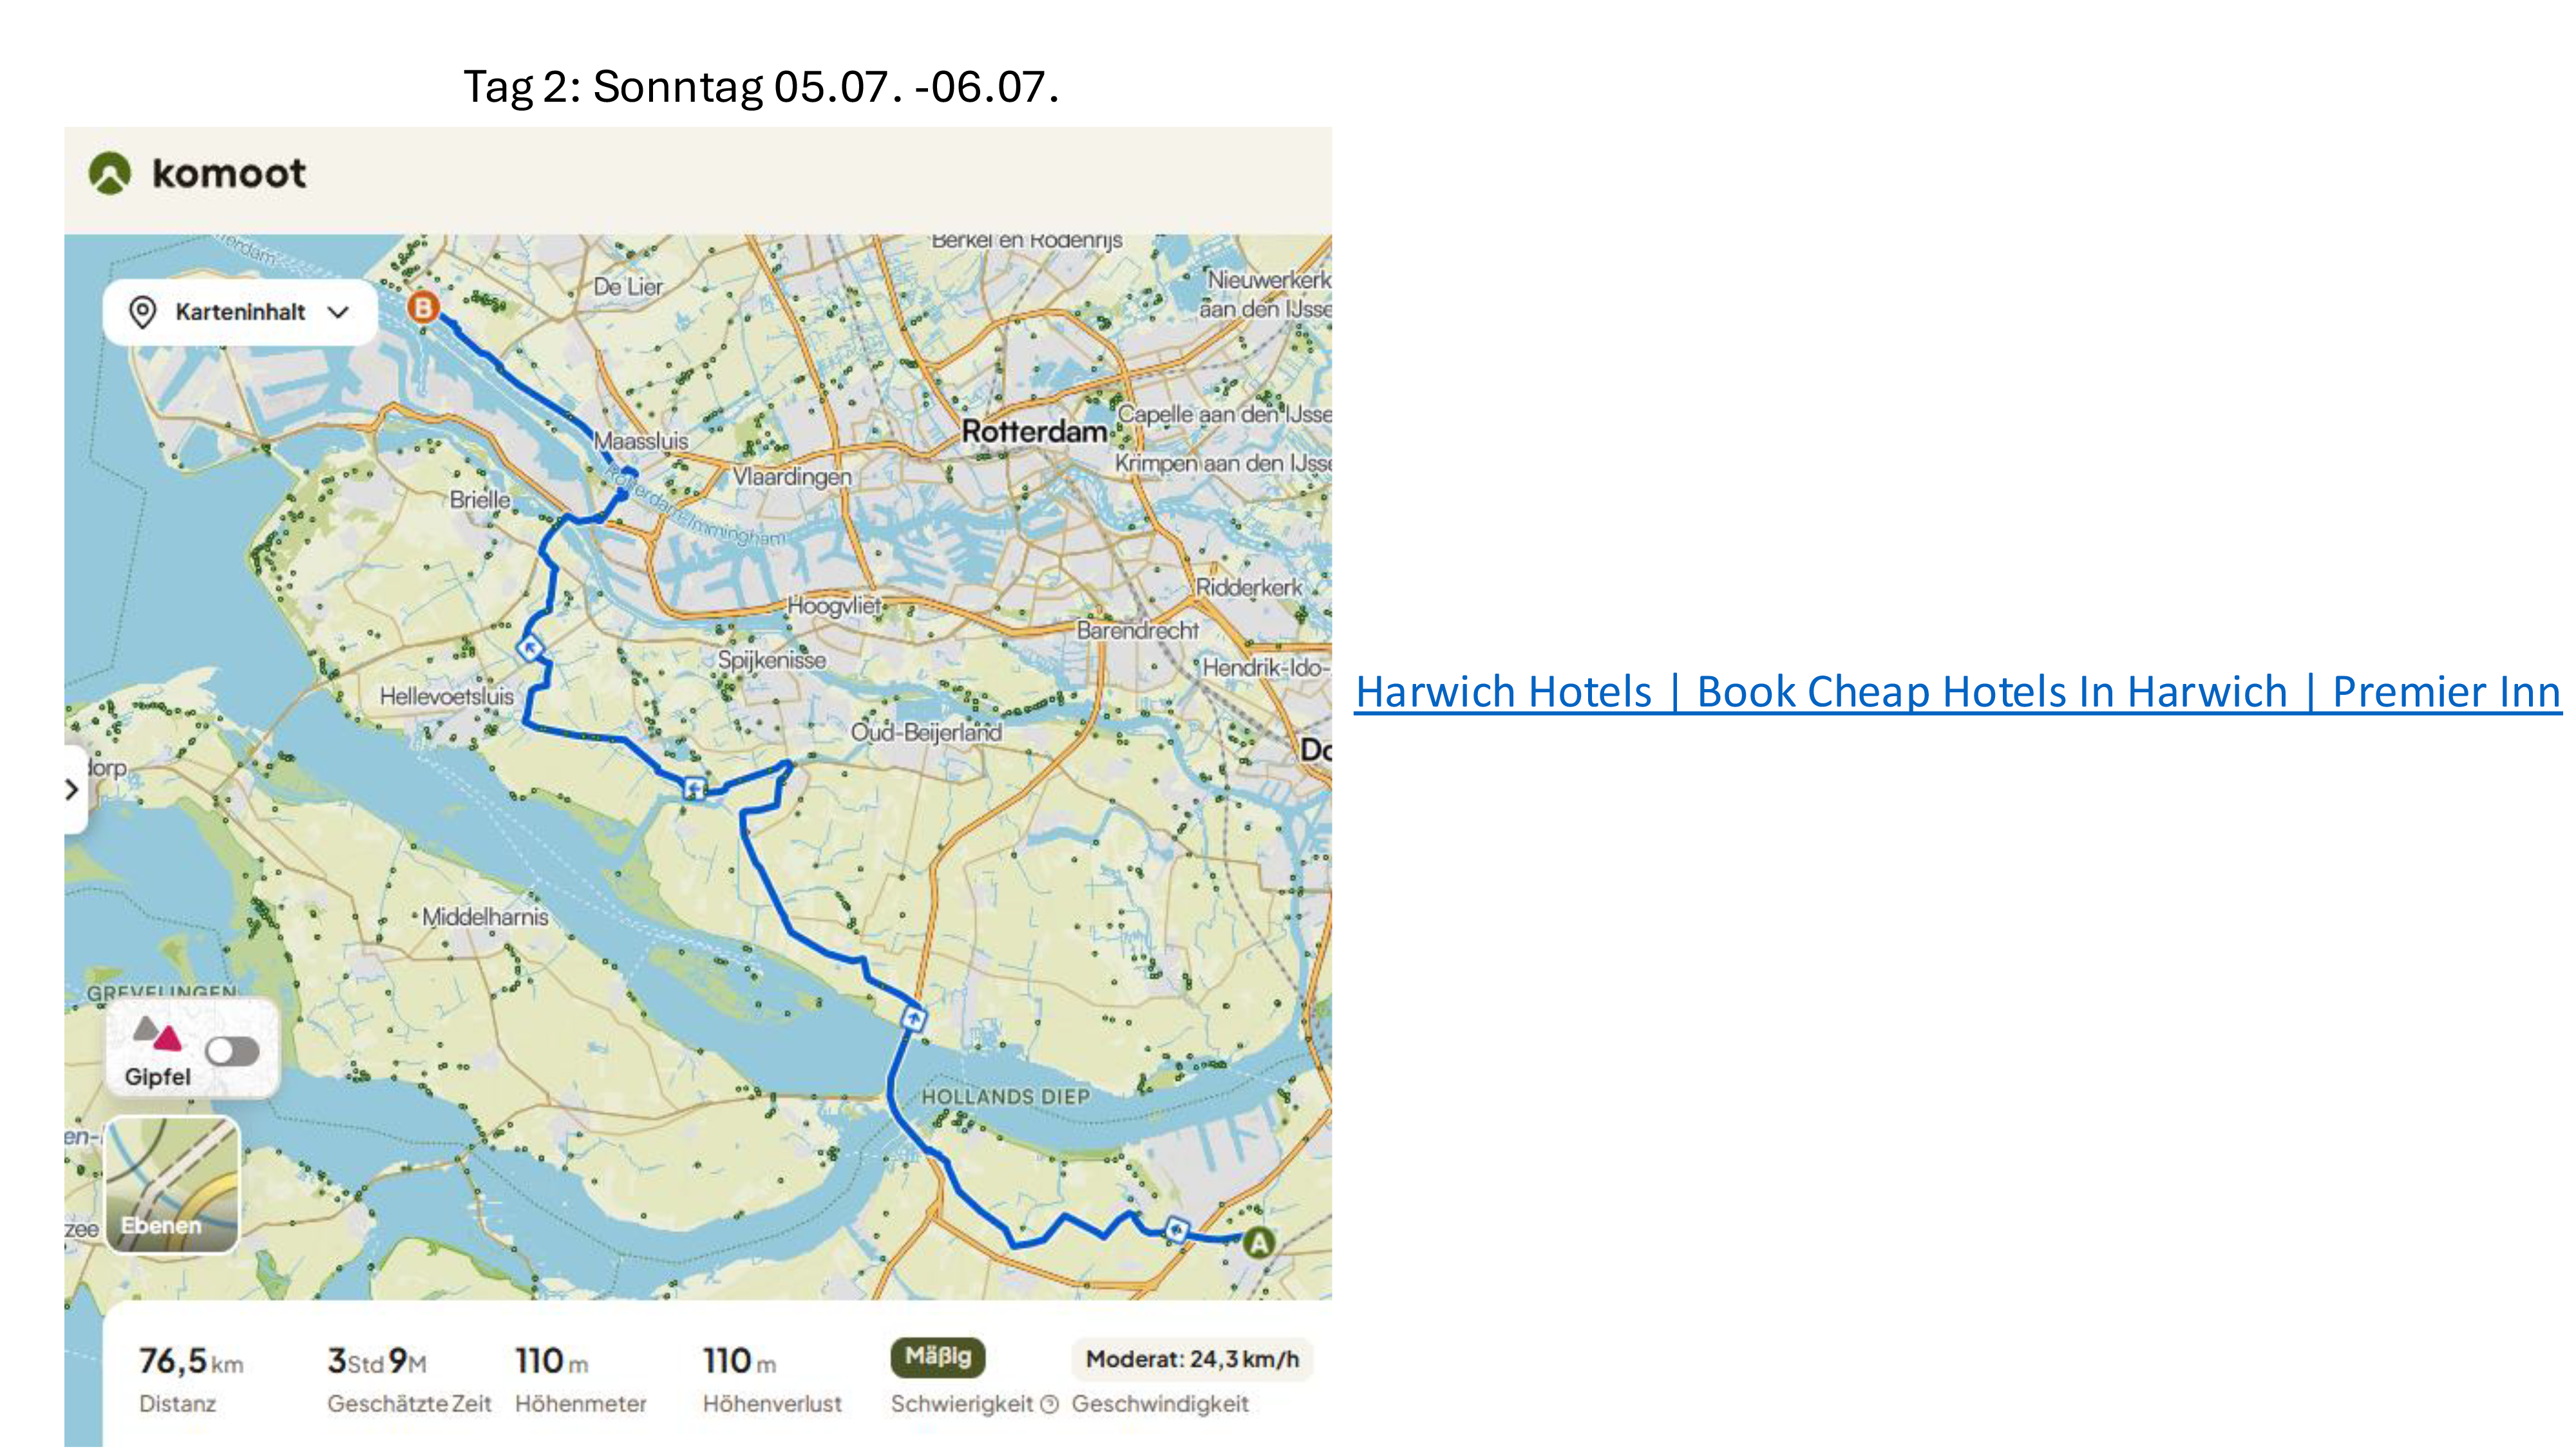Click the Hellevoetsluis label on the map
This screenshot has width=2576, height=1449.
coord(446,696)
